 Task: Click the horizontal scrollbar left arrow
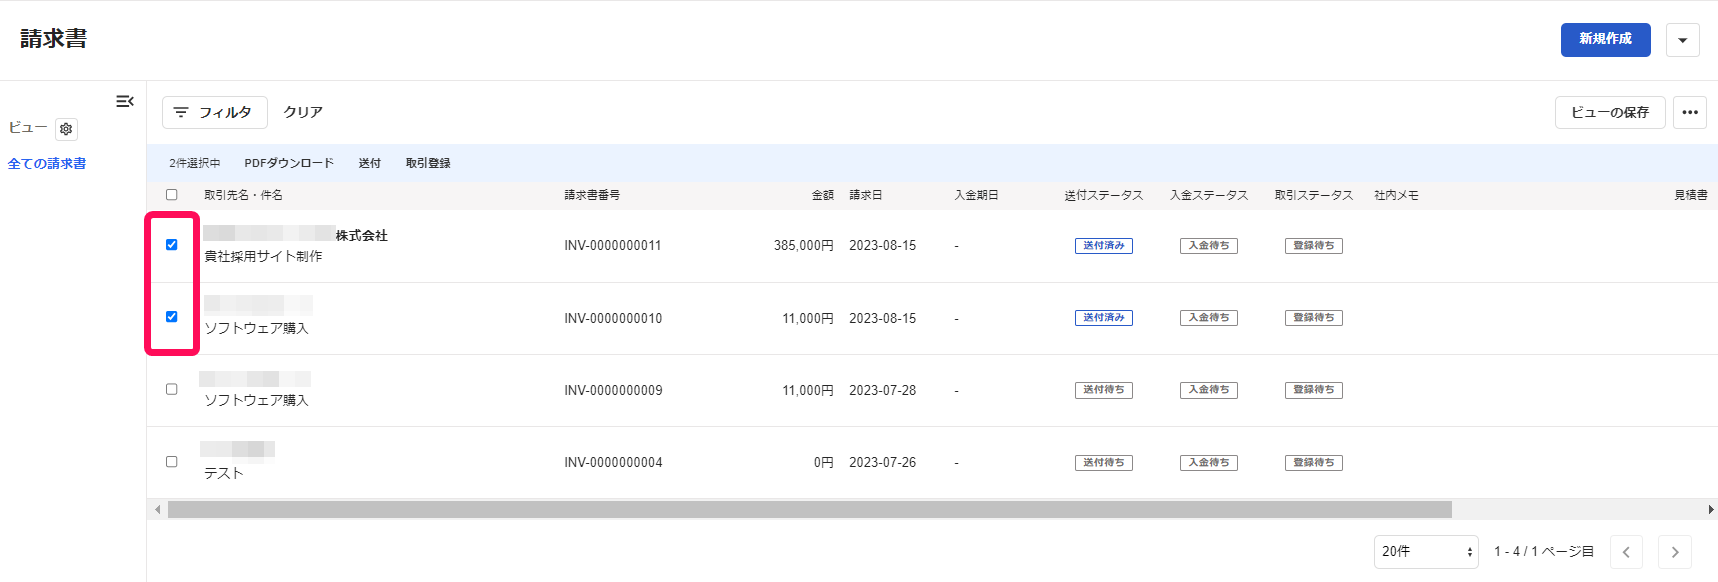click(x=157, y=510)
